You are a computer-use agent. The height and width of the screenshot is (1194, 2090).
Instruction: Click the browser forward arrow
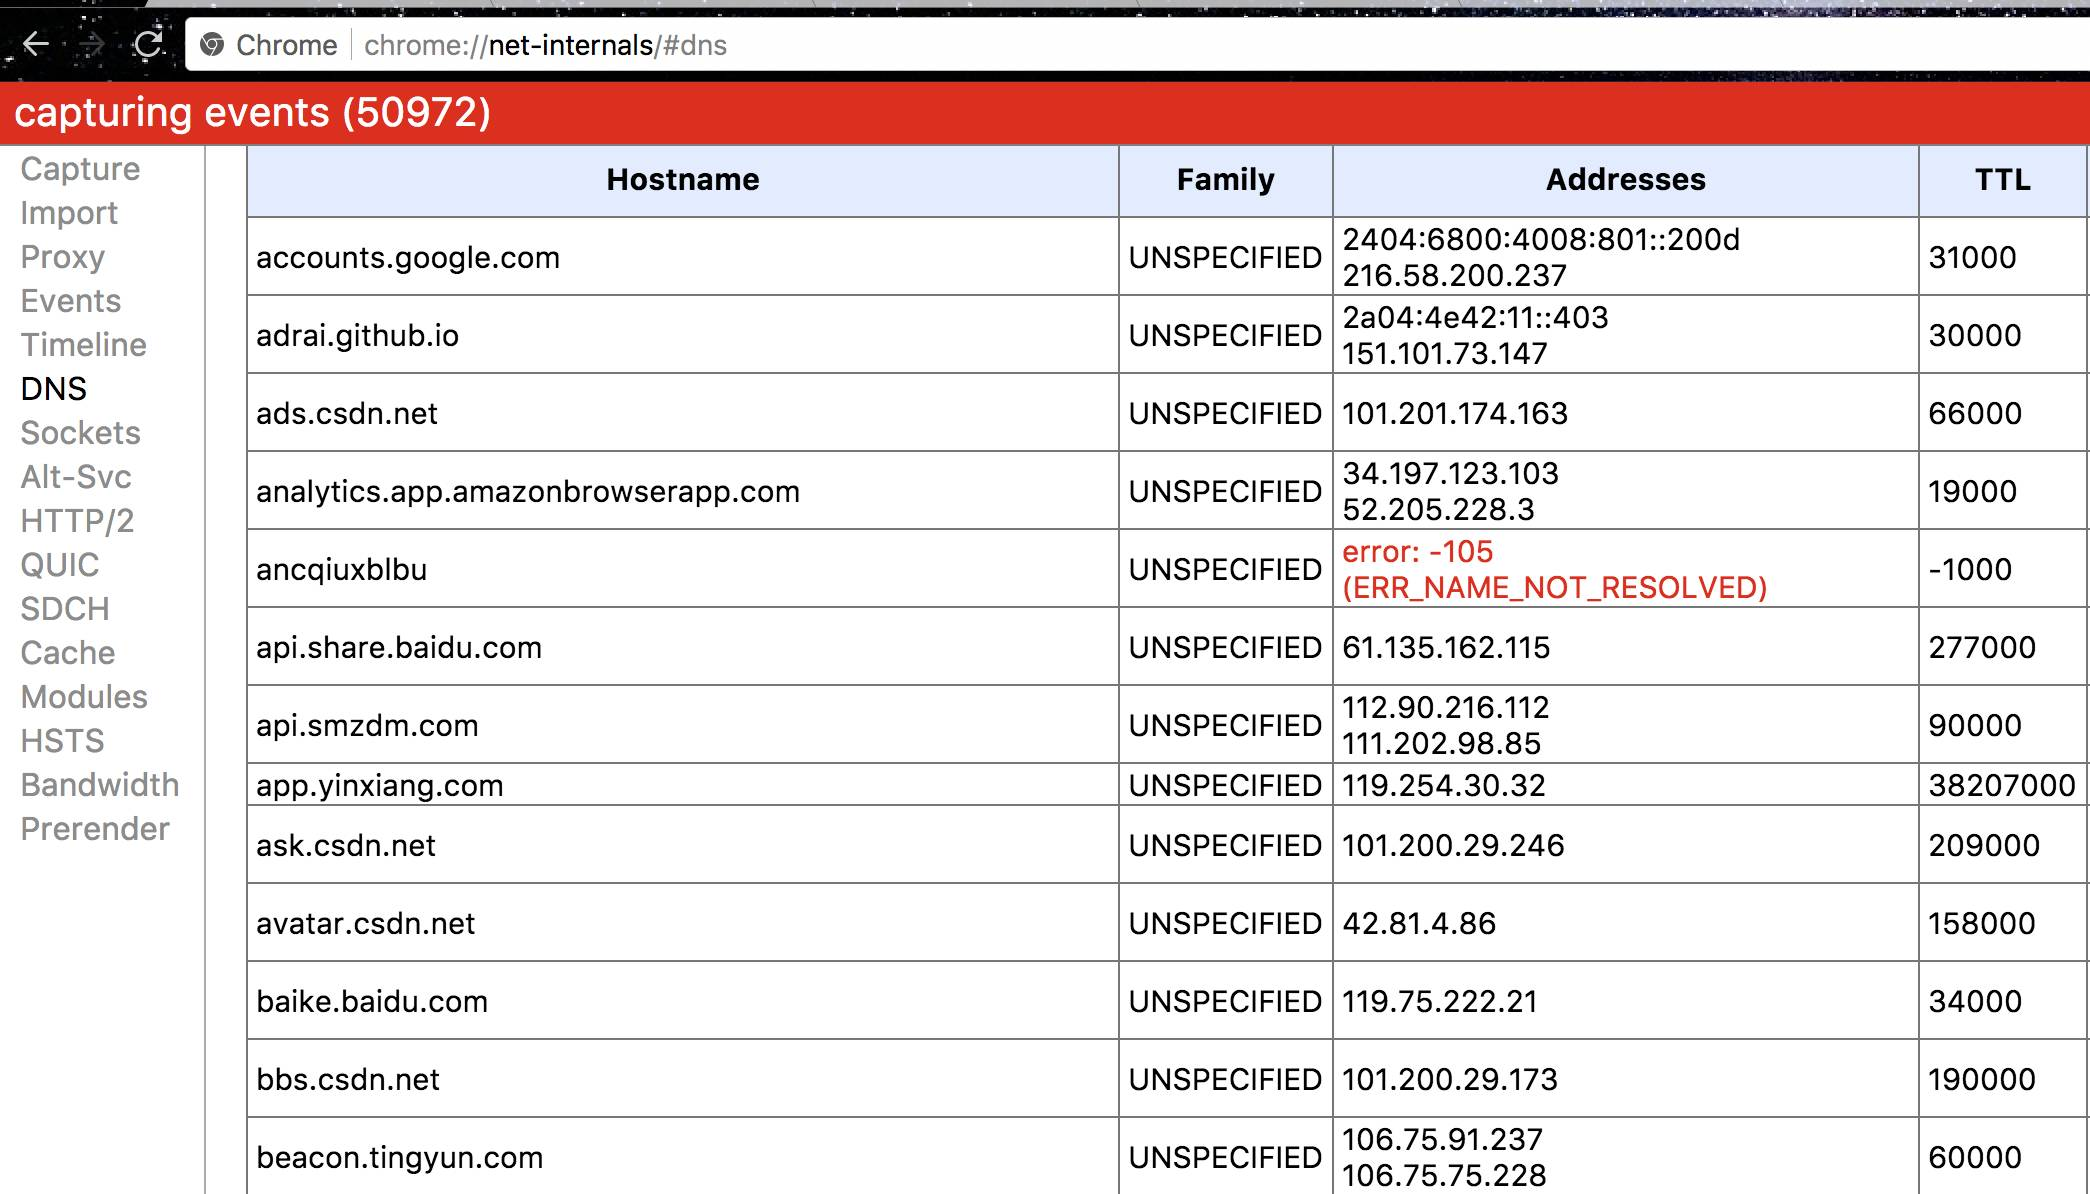pyautogui.click(x=92, y=45)
